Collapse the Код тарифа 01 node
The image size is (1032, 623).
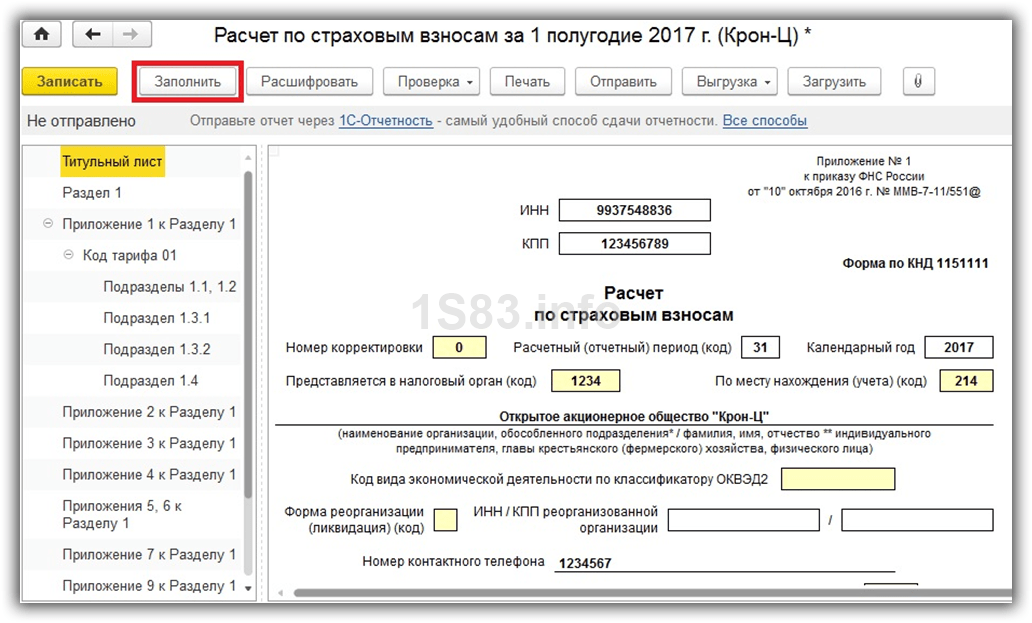(x=68, y=255)
